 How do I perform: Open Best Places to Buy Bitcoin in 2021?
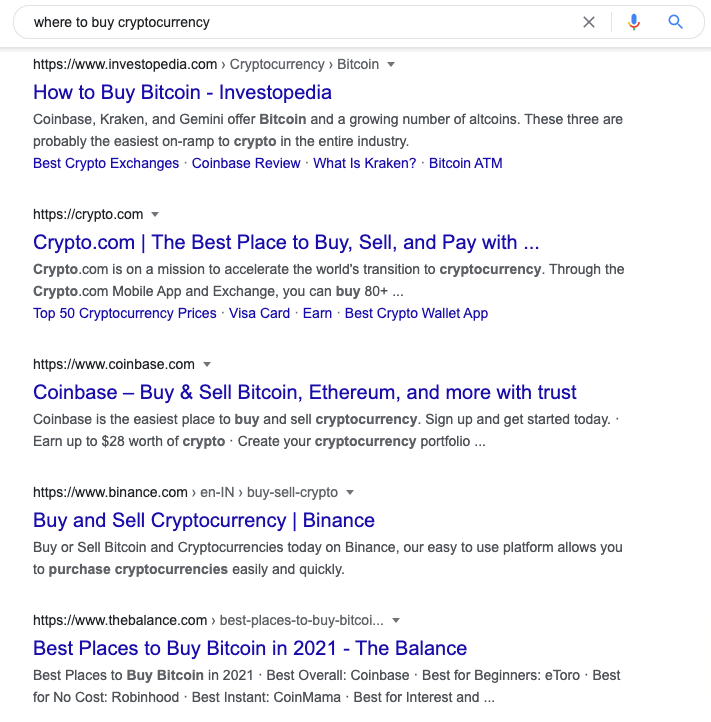250,649
